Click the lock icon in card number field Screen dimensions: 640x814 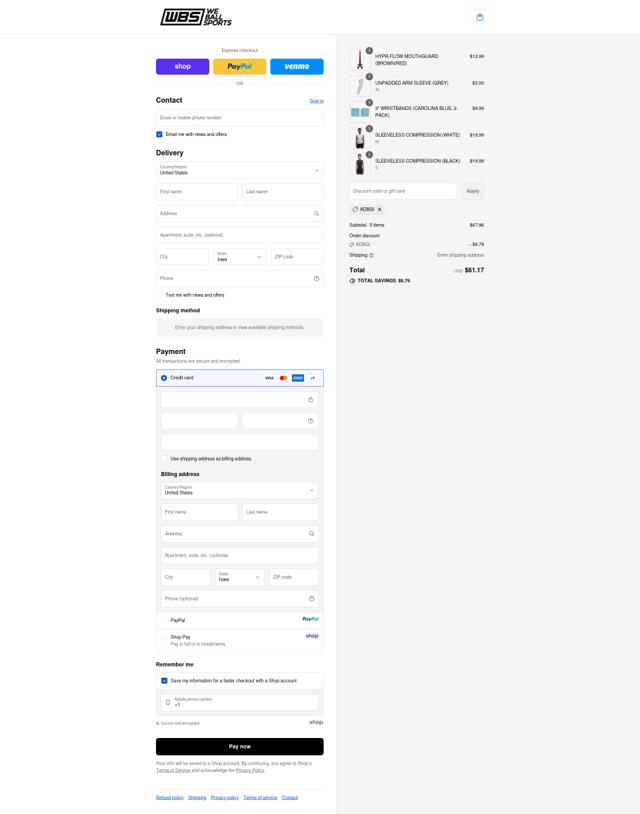pyautogui.click(x=310, y=400)
